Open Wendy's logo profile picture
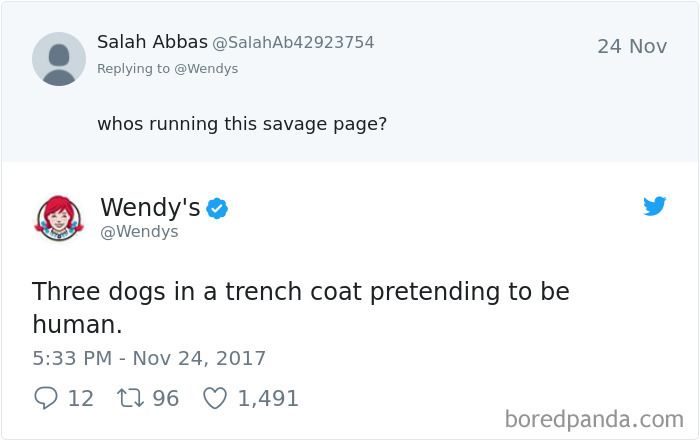This screenshot has height=441, width=700. (x=59, y=217)
